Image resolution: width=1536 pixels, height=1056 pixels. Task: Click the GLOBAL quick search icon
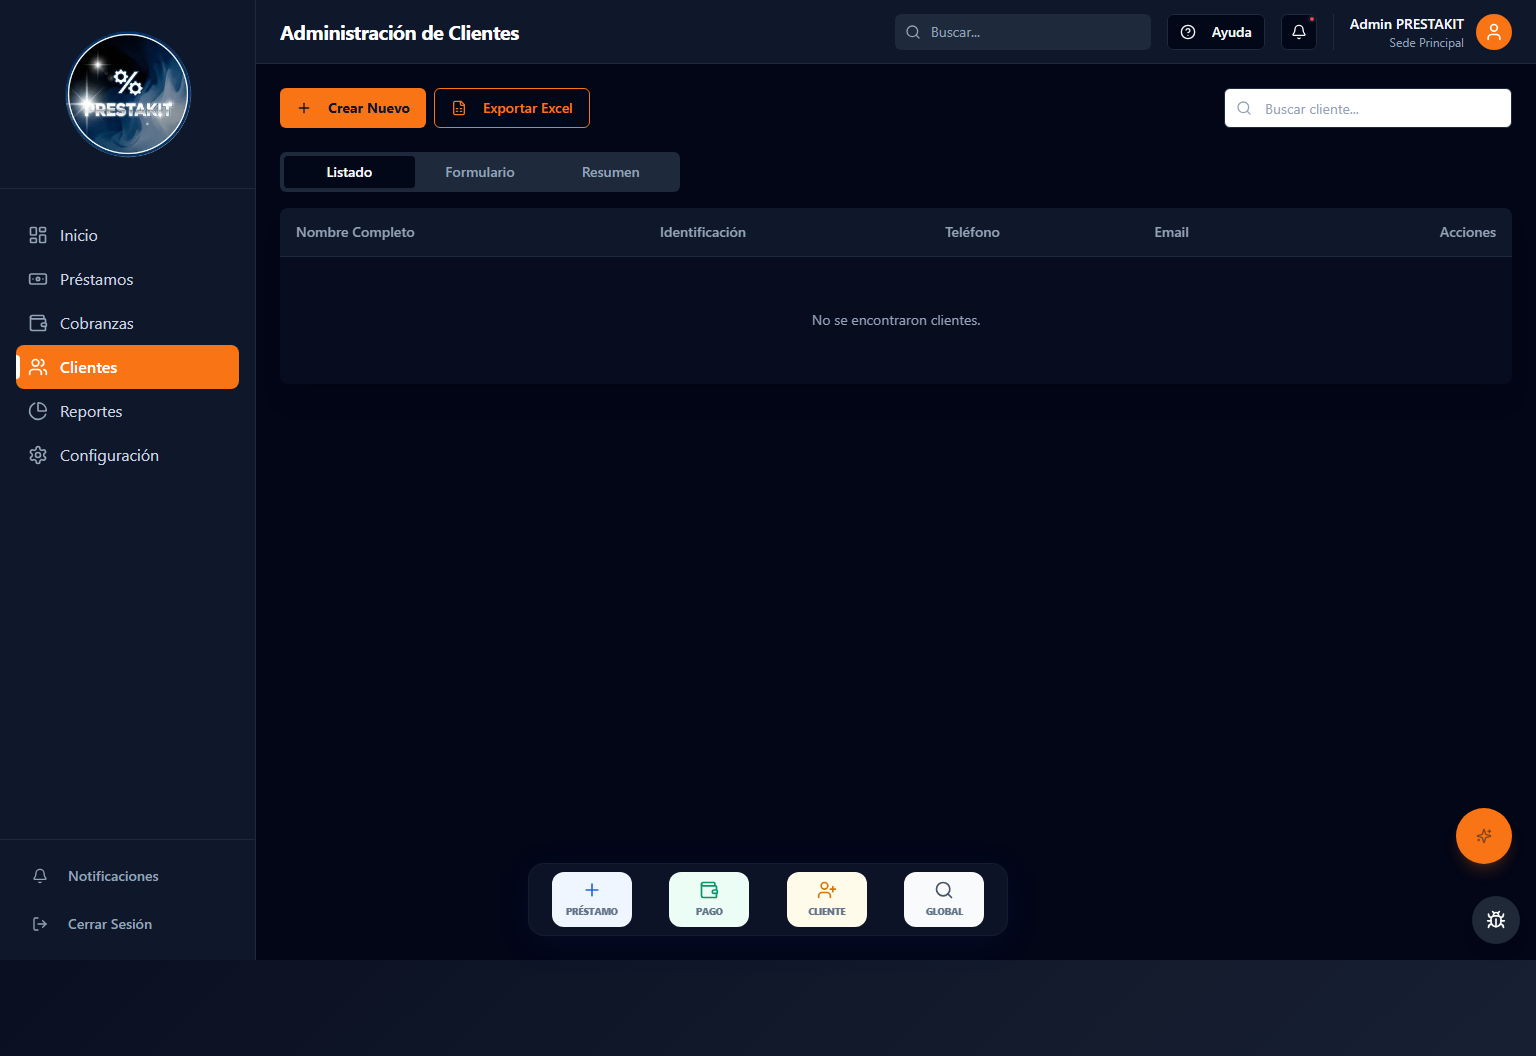point(944,890)
